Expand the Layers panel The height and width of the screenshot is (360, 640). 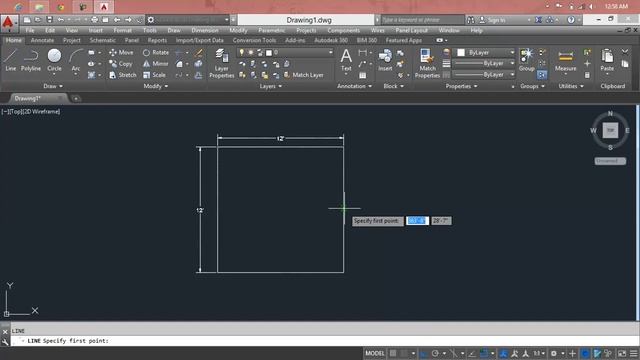click(271, 86)
